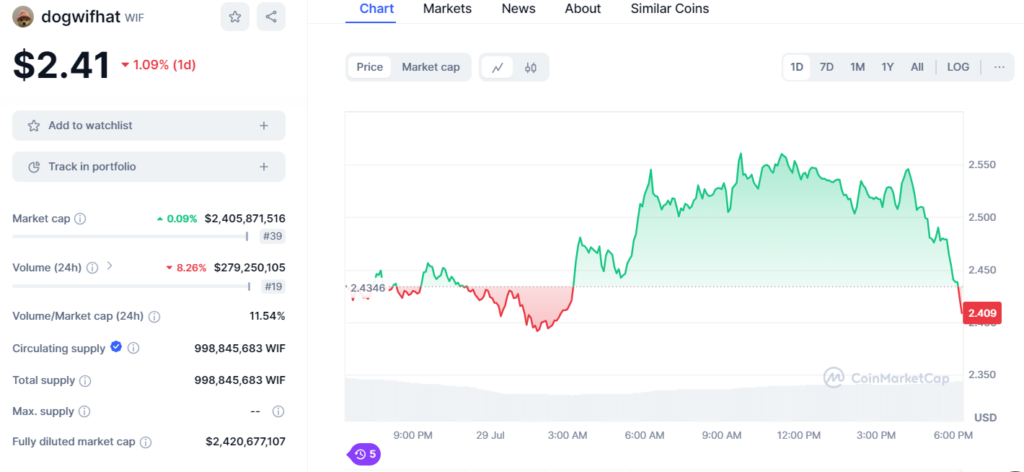Viewport: 1024px width, 472px height.
Task: Switch to line chart view
Action: pyautogui.click(x=498, y=67)
